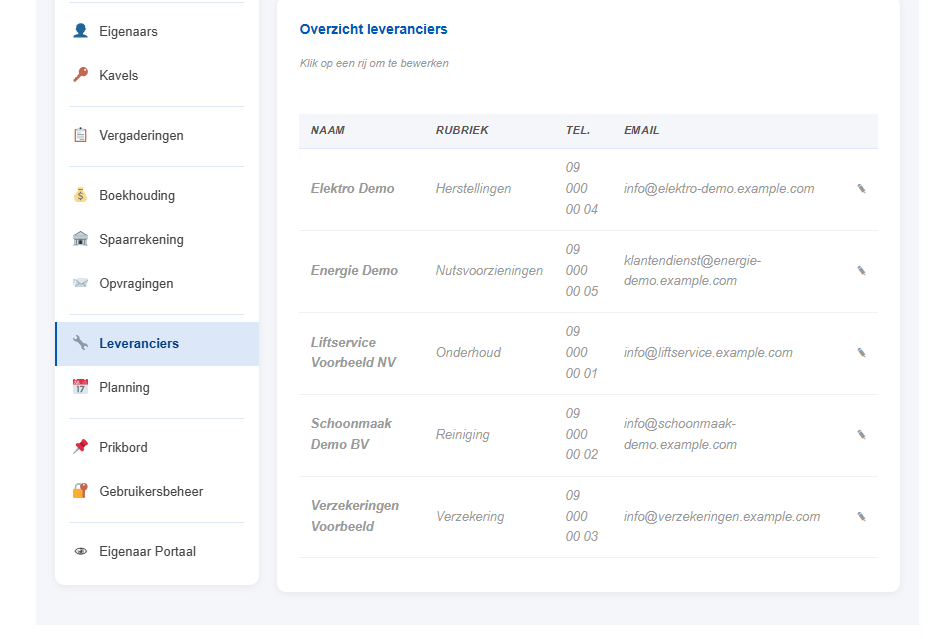The width and height of the screenshot is (946, 639).
Task: Click the pencil icon for Schoonmaak Demo BV
Action: pyautogui.click(x=862, y=434)
